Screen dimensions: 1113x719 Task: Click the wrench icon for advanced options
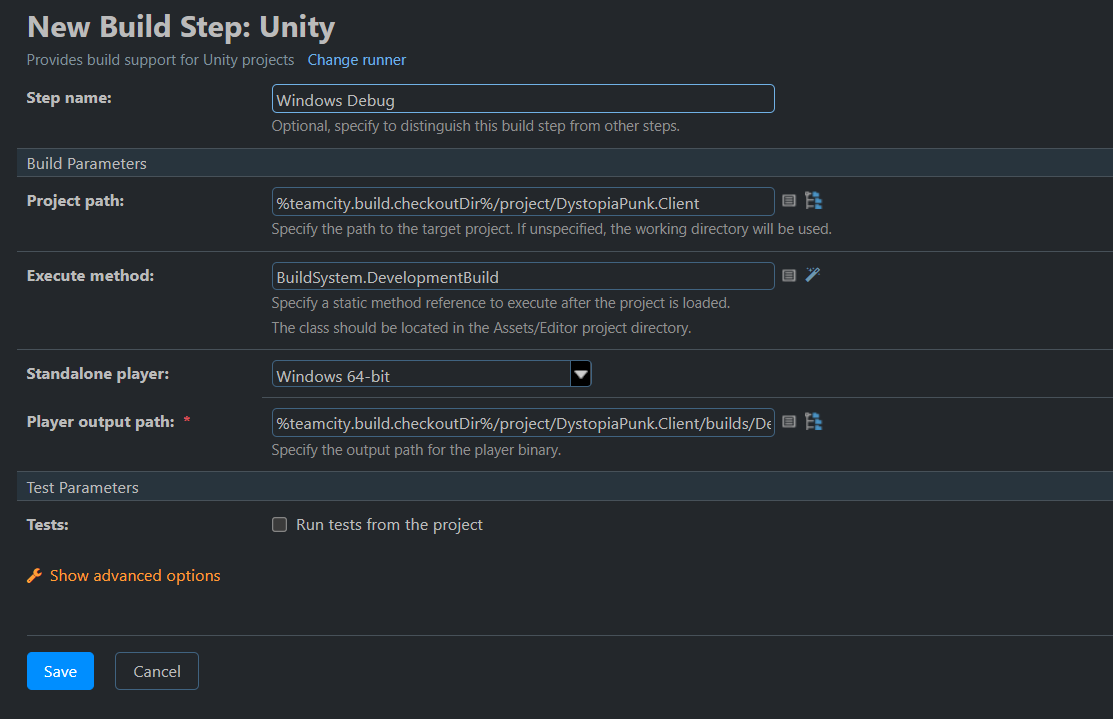point(34,576)
